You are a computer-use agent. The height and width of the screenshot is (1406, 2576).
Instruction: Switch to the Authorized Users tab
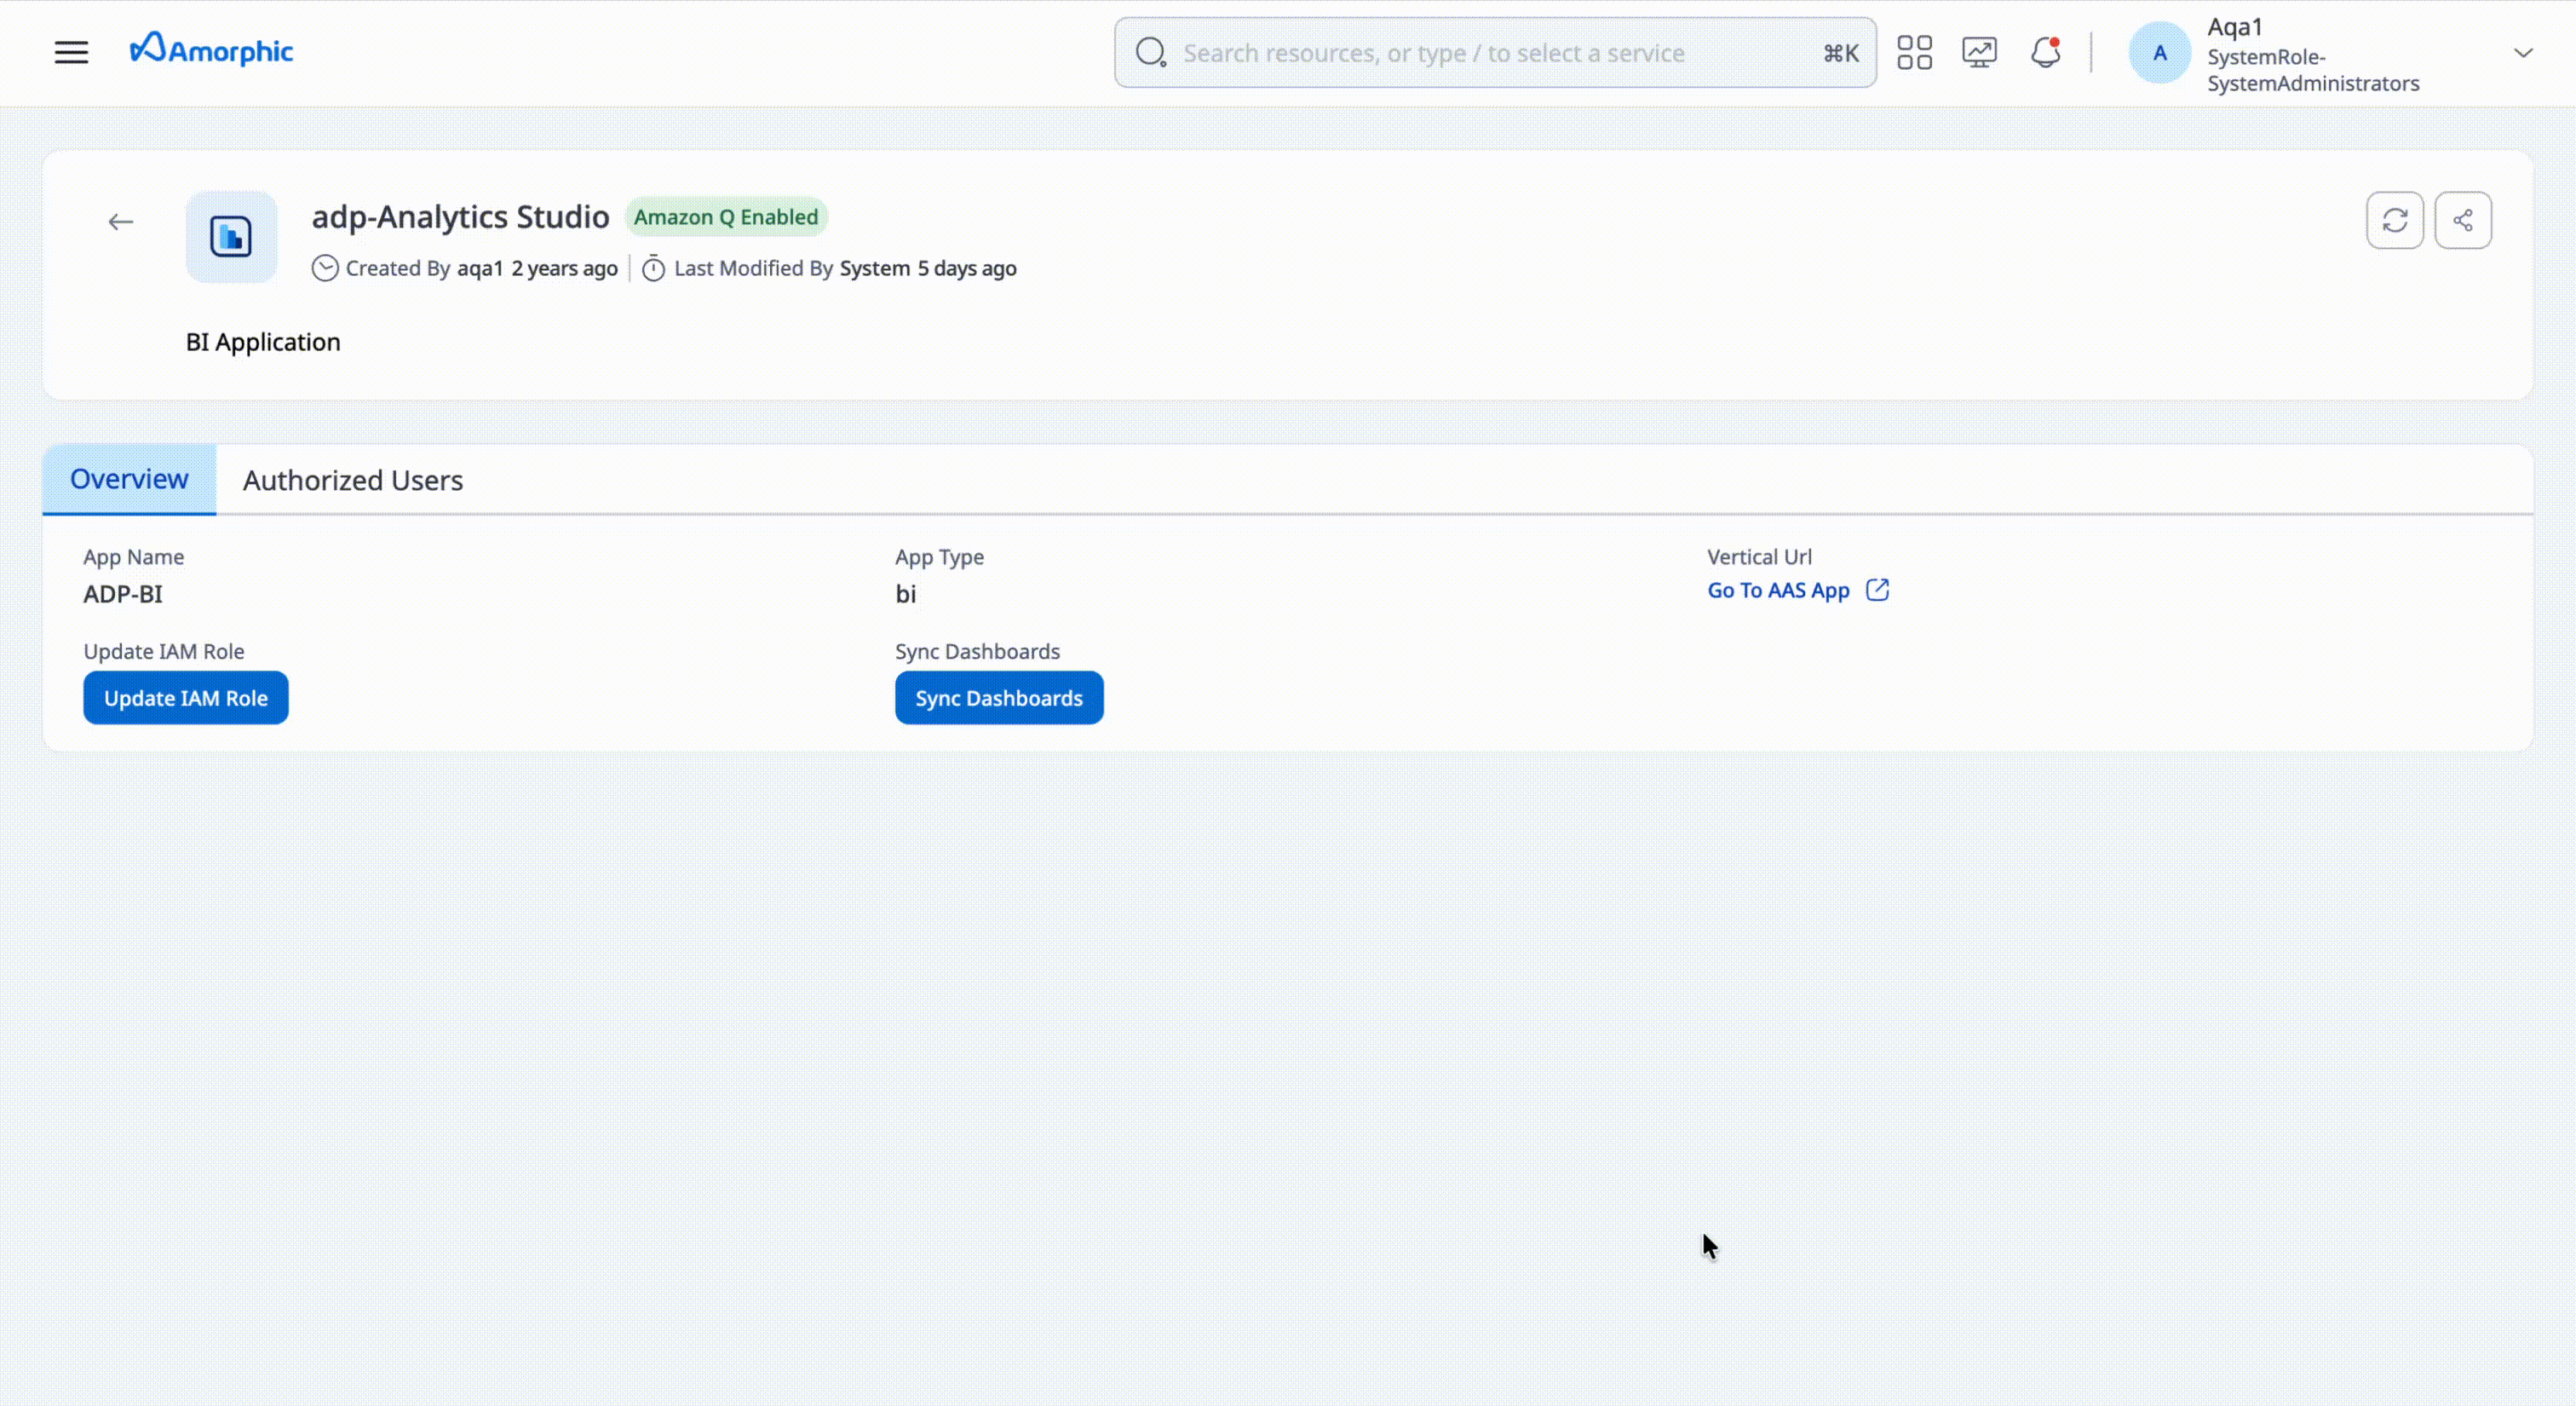(x=353, y=480)
